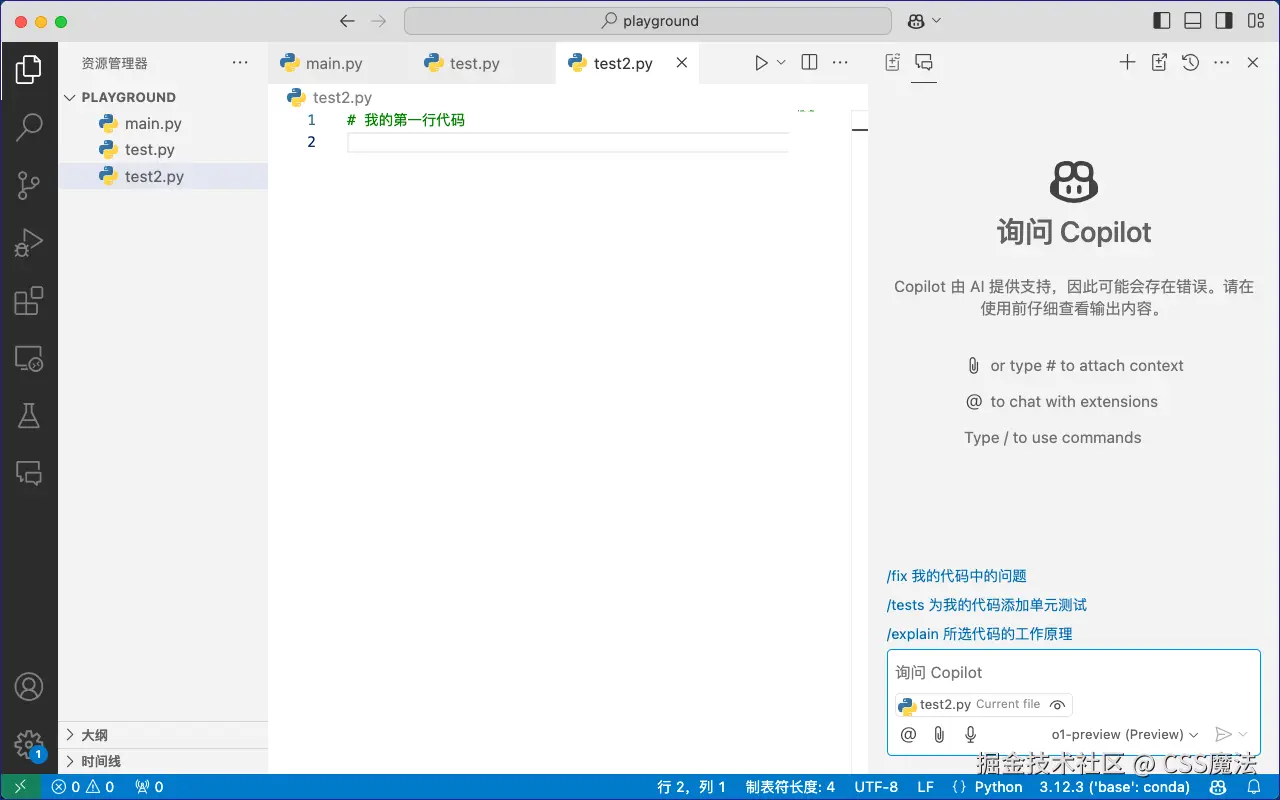Open the Accounts menu icon
1280x800 pixels.
29,687
